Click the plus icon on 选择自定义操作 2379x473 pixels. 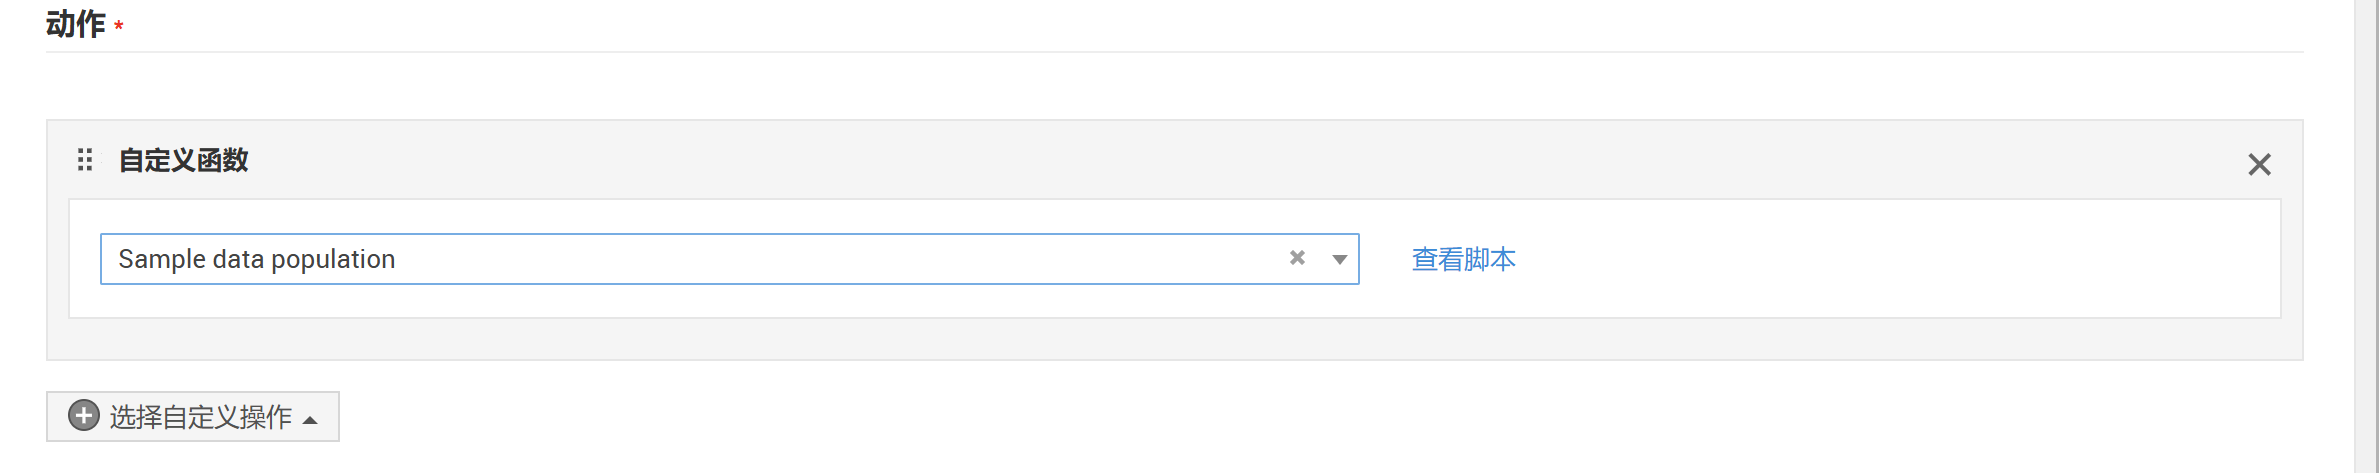pos(84,415)
